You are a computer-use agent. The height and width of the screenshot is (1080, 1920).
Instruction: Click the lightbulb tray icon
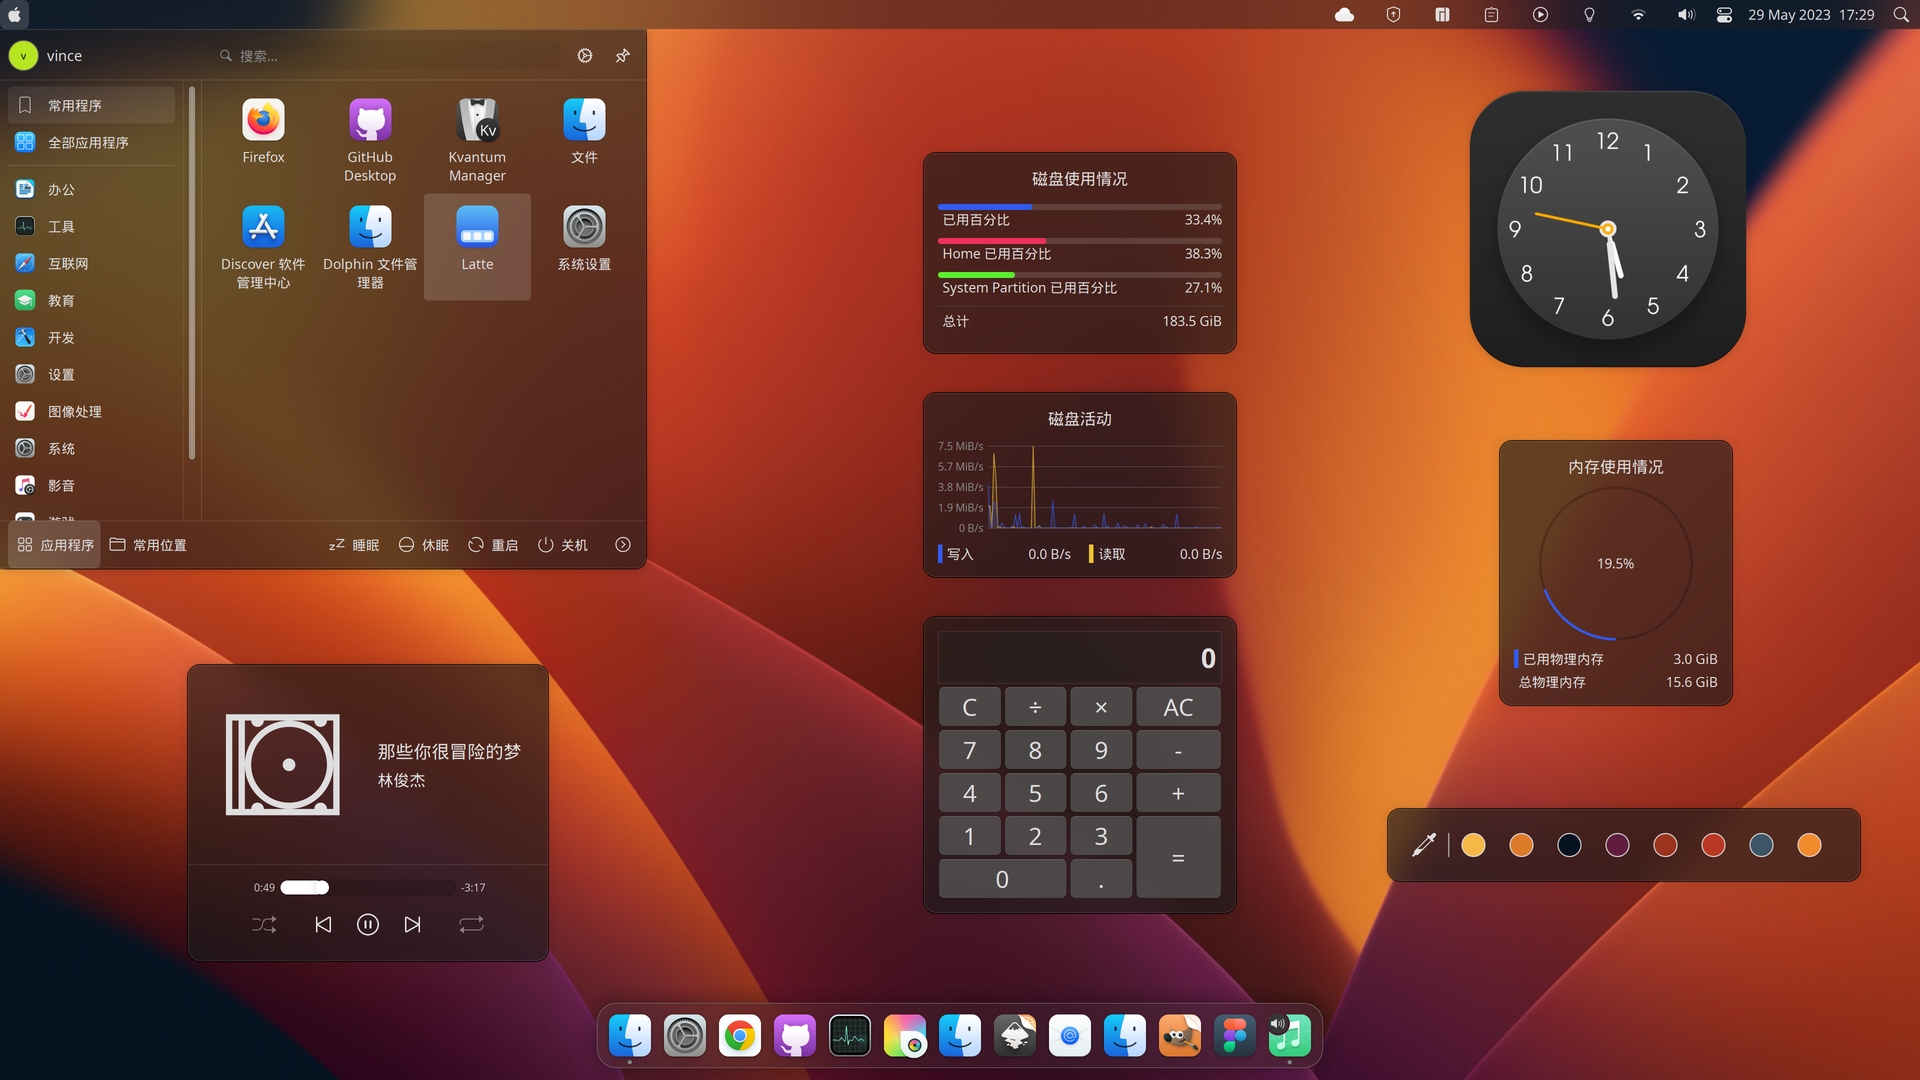[1589, 15]
